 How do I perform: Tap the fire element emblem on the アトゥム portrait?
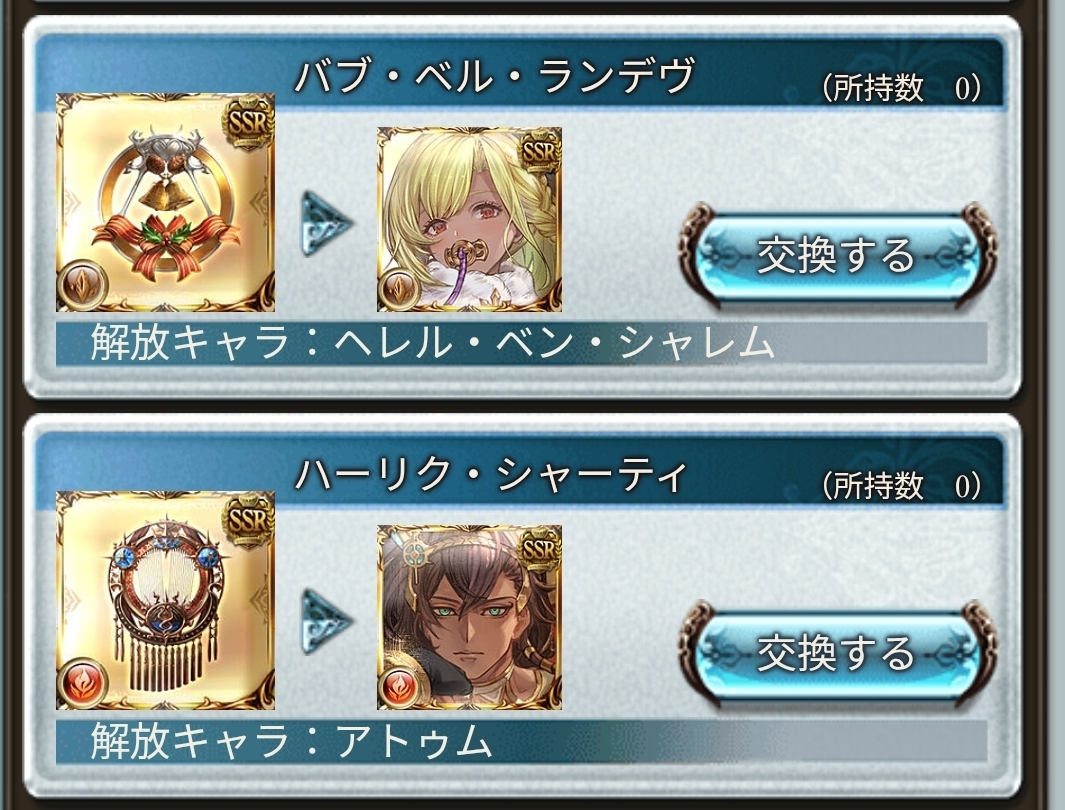pos(400,688)
